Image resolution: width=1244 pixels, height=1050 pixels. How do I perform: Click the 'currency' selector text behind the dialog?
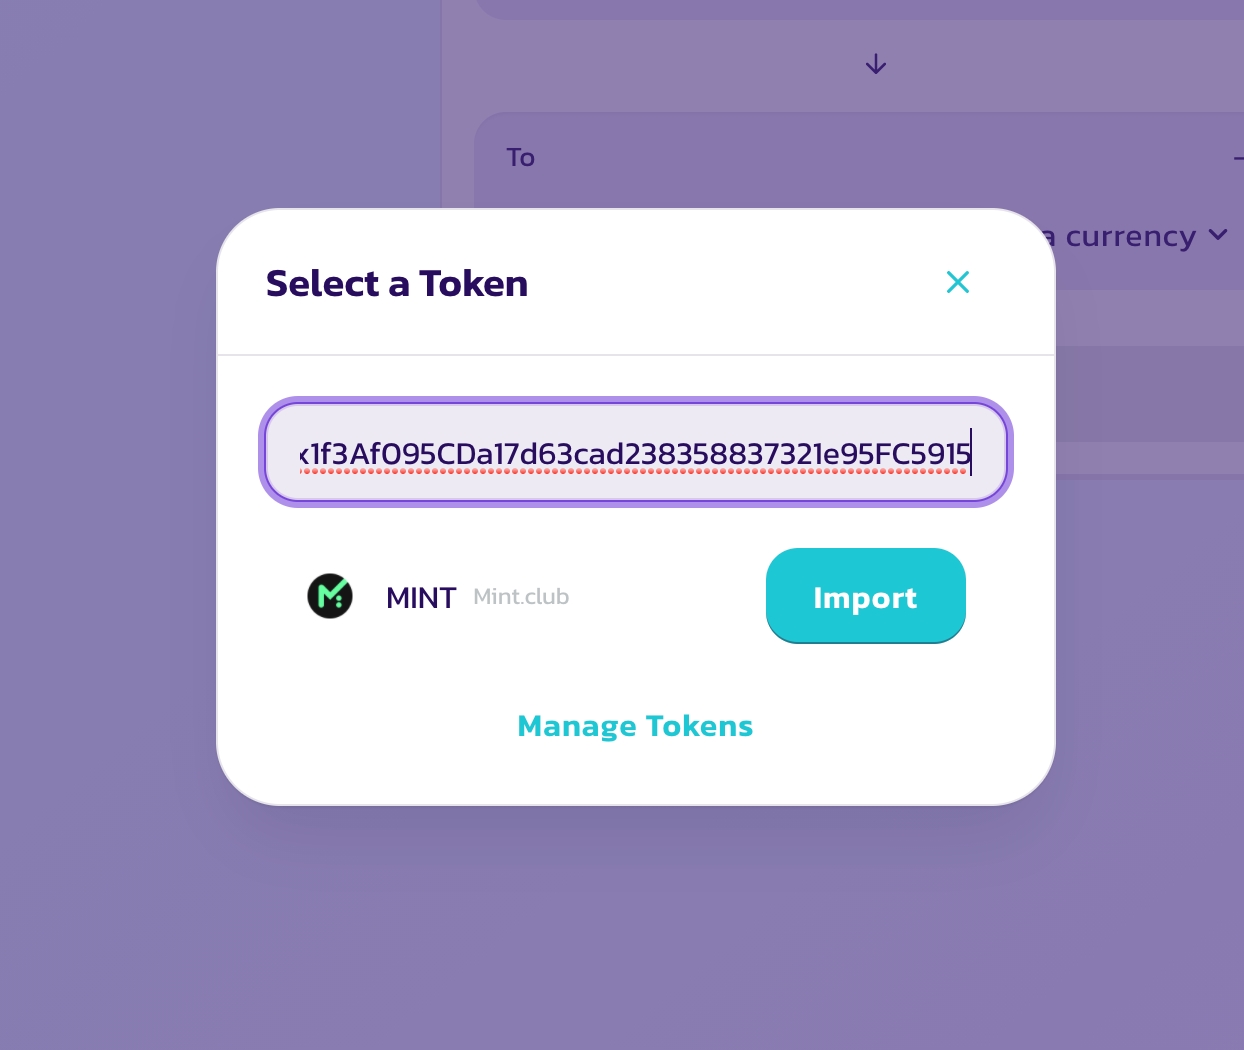[x=1130, y=237]
